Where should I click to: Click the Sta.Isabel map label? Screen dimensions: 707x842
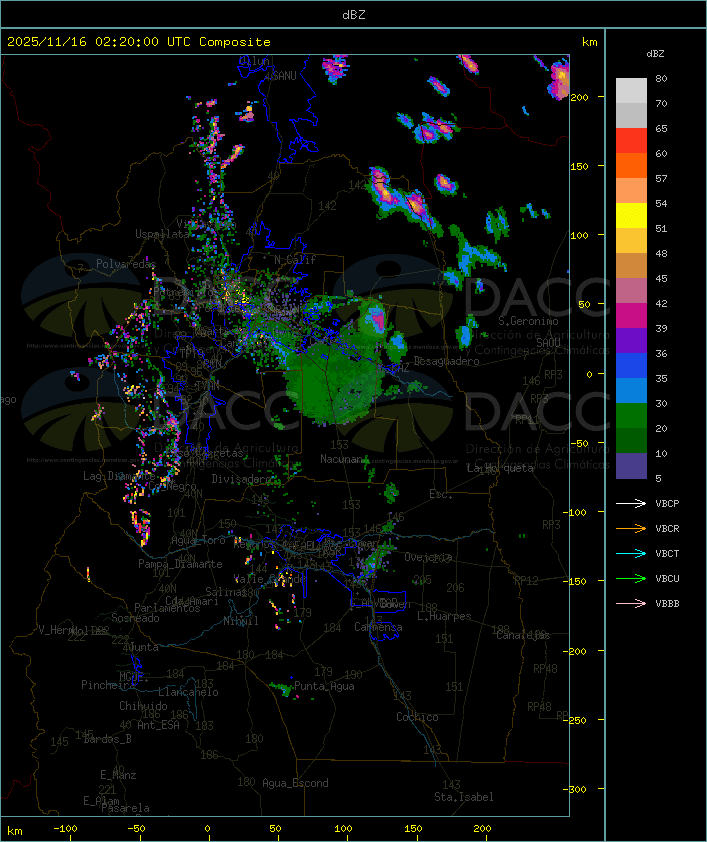click(x=464, y=797)
